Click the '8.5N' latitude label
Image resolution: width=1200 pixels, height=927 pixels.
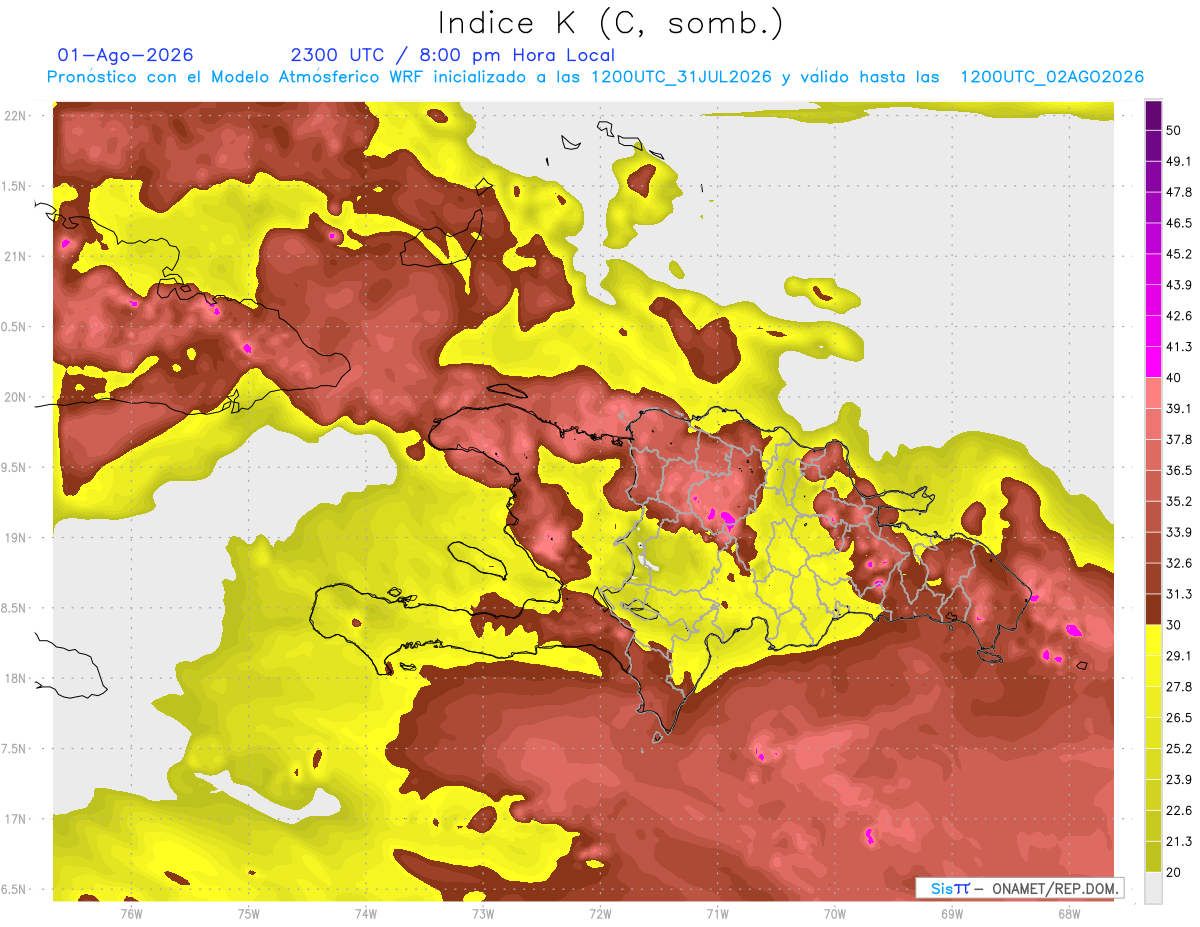(x=15, y=608)
